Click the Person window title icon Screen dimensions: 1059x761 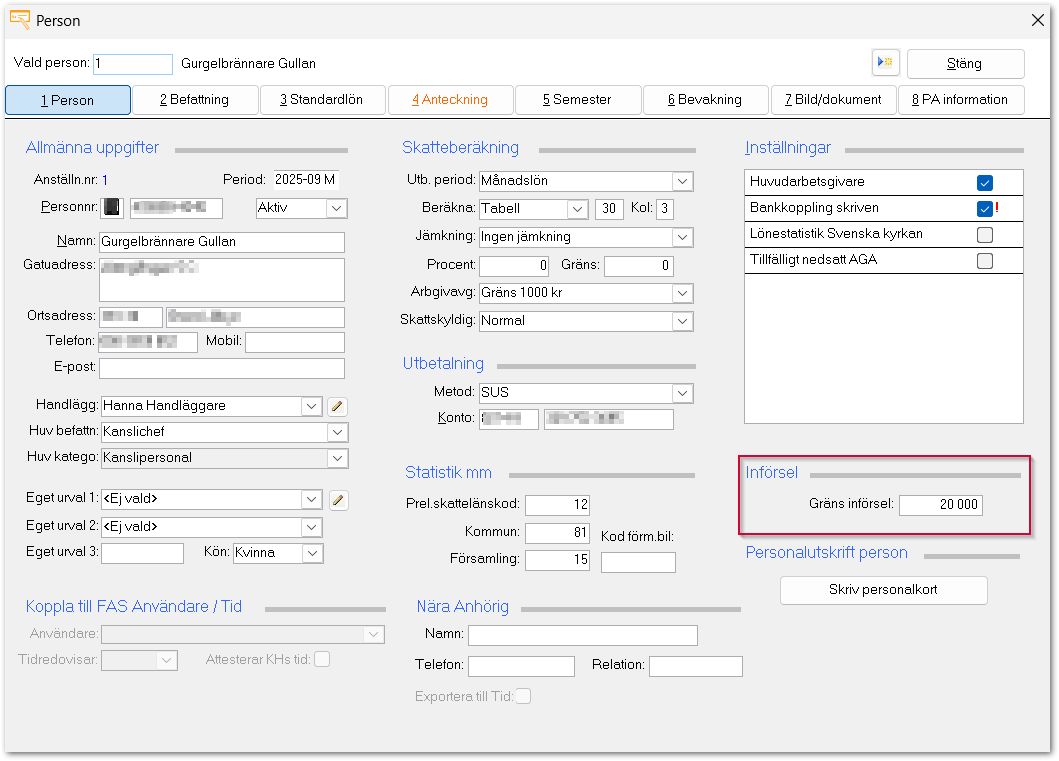19,20
